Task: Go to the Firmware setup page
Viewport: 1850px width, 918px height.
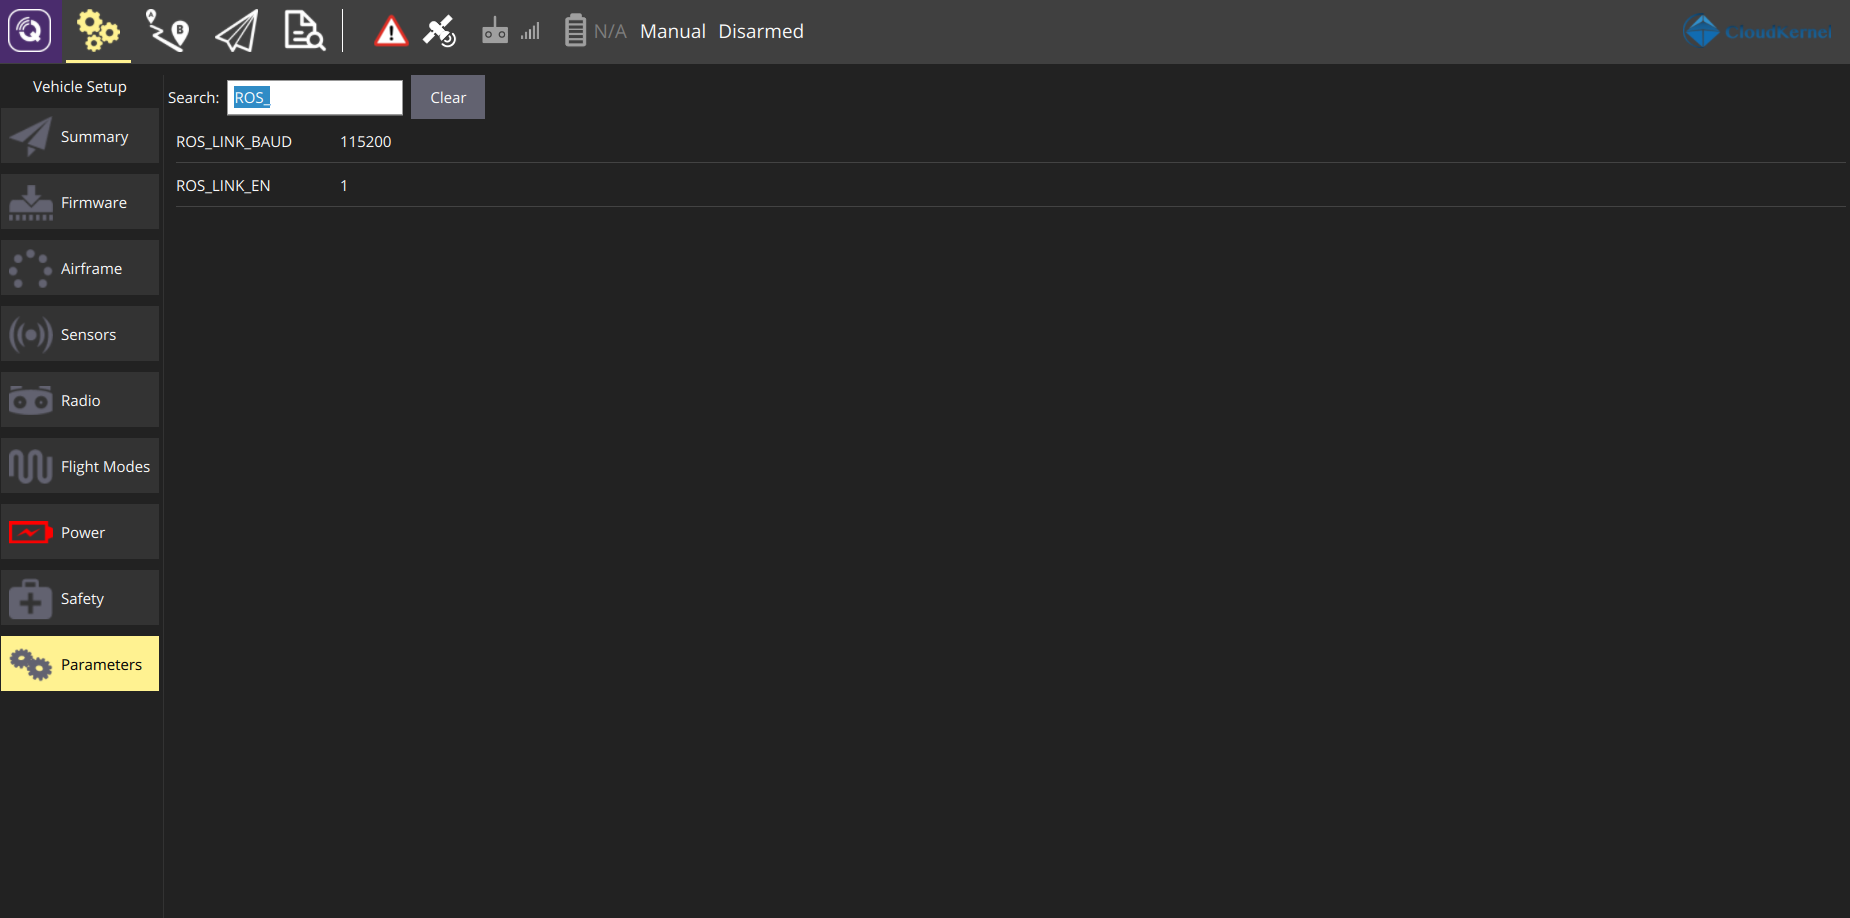Action: point(80,203)
